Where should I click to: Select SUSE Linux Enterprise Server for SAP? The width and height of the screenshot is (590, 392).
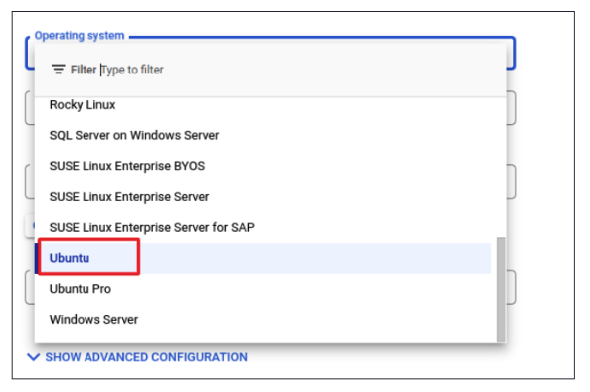(263, 228)
